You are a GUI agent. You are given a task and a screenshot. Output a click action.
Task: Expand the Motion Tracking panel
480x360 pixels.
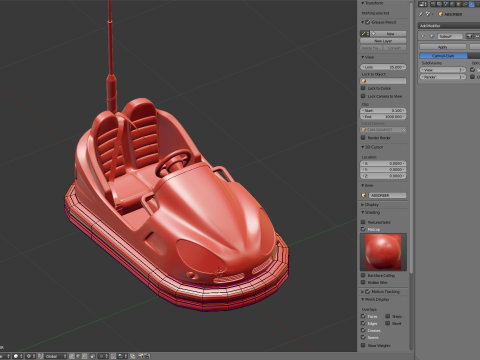coord(363,292)
